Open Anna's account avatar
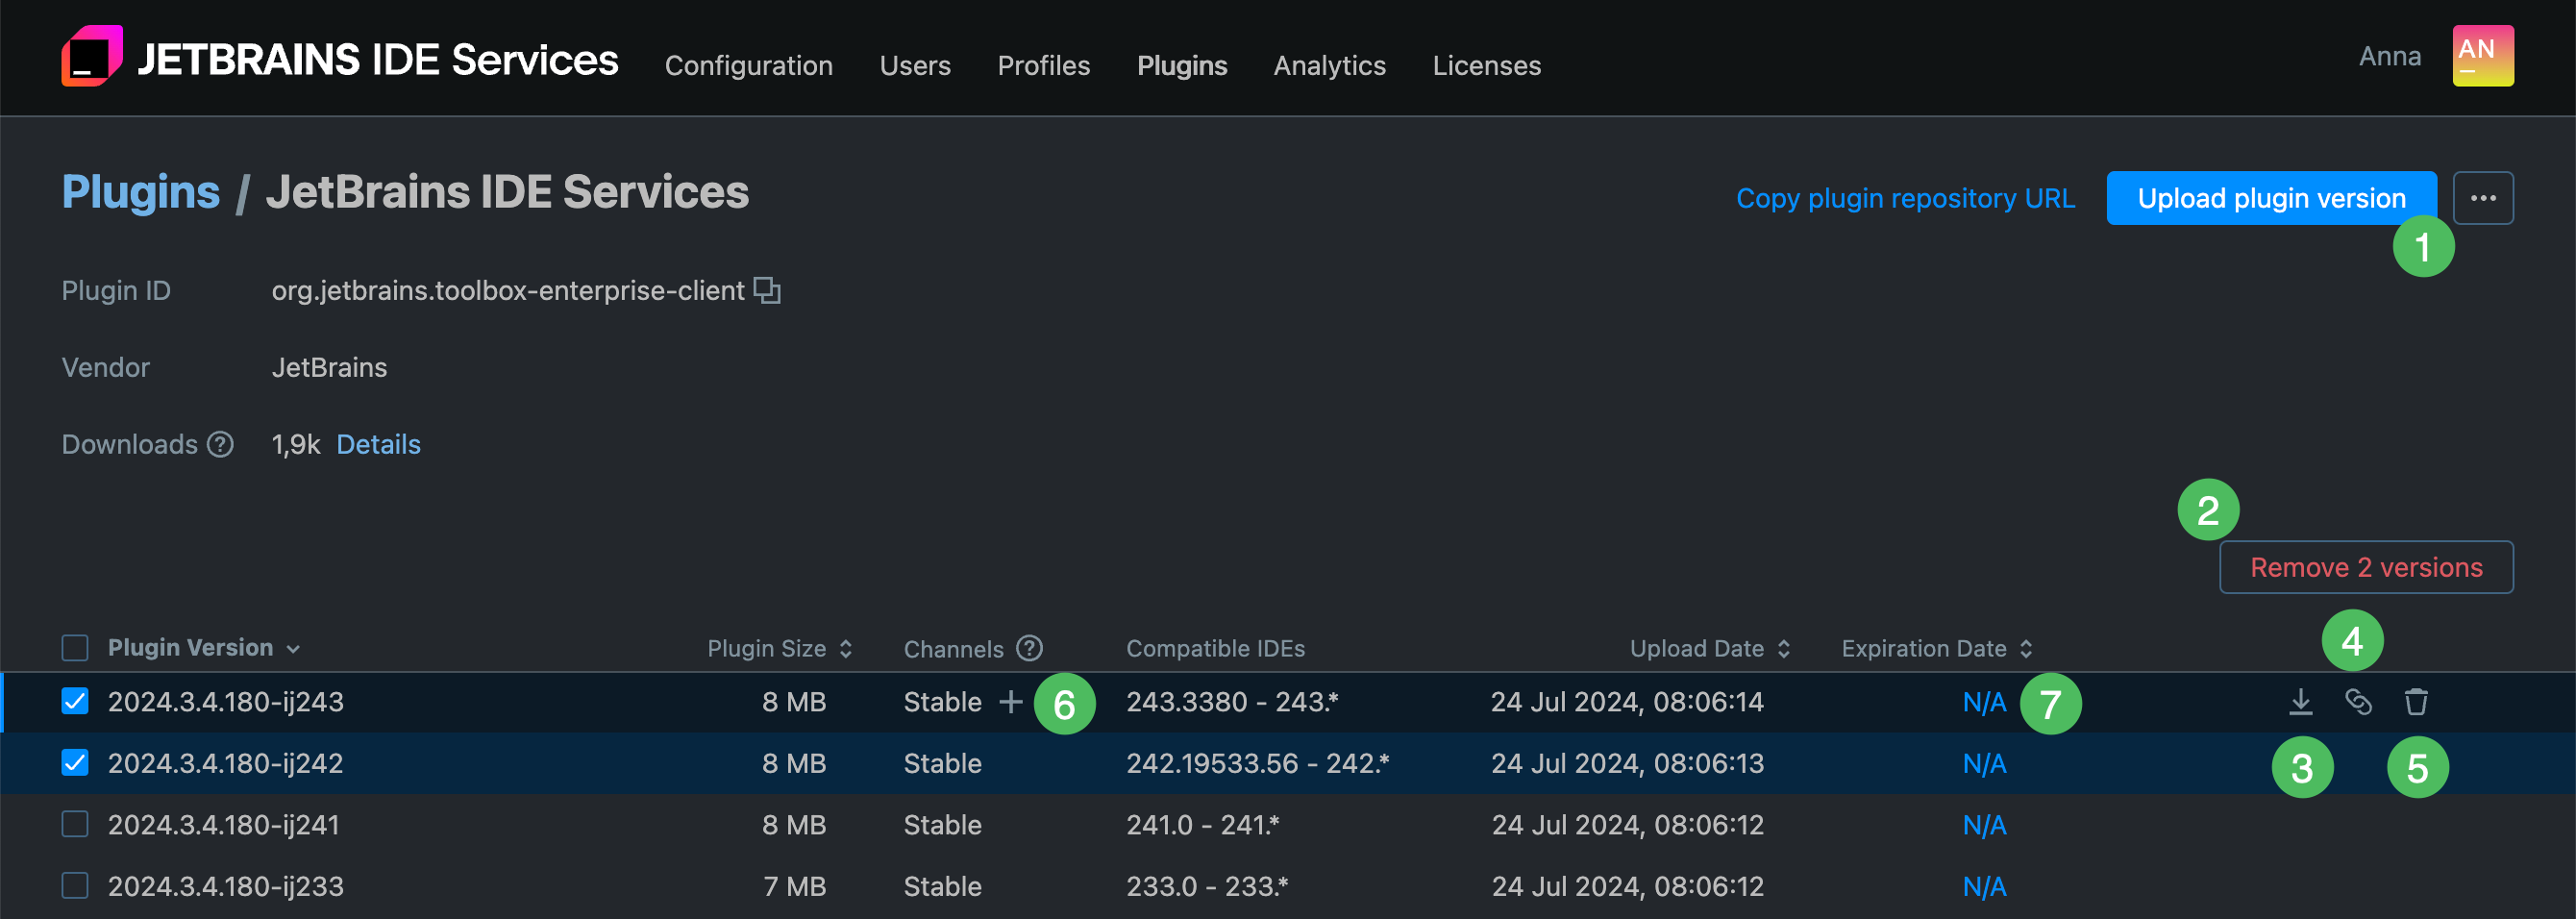The width and height of the screenshot is (2576, 919). point(2482,56)
